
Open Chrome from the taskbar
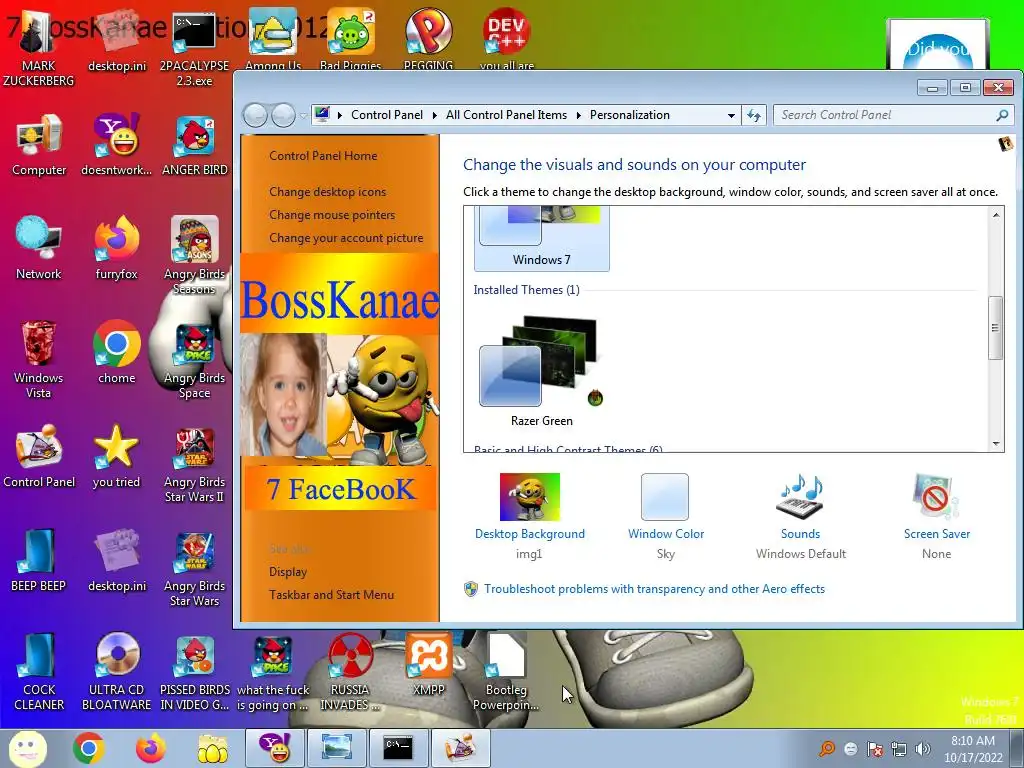pyautogui.click(x=89, y=748)
